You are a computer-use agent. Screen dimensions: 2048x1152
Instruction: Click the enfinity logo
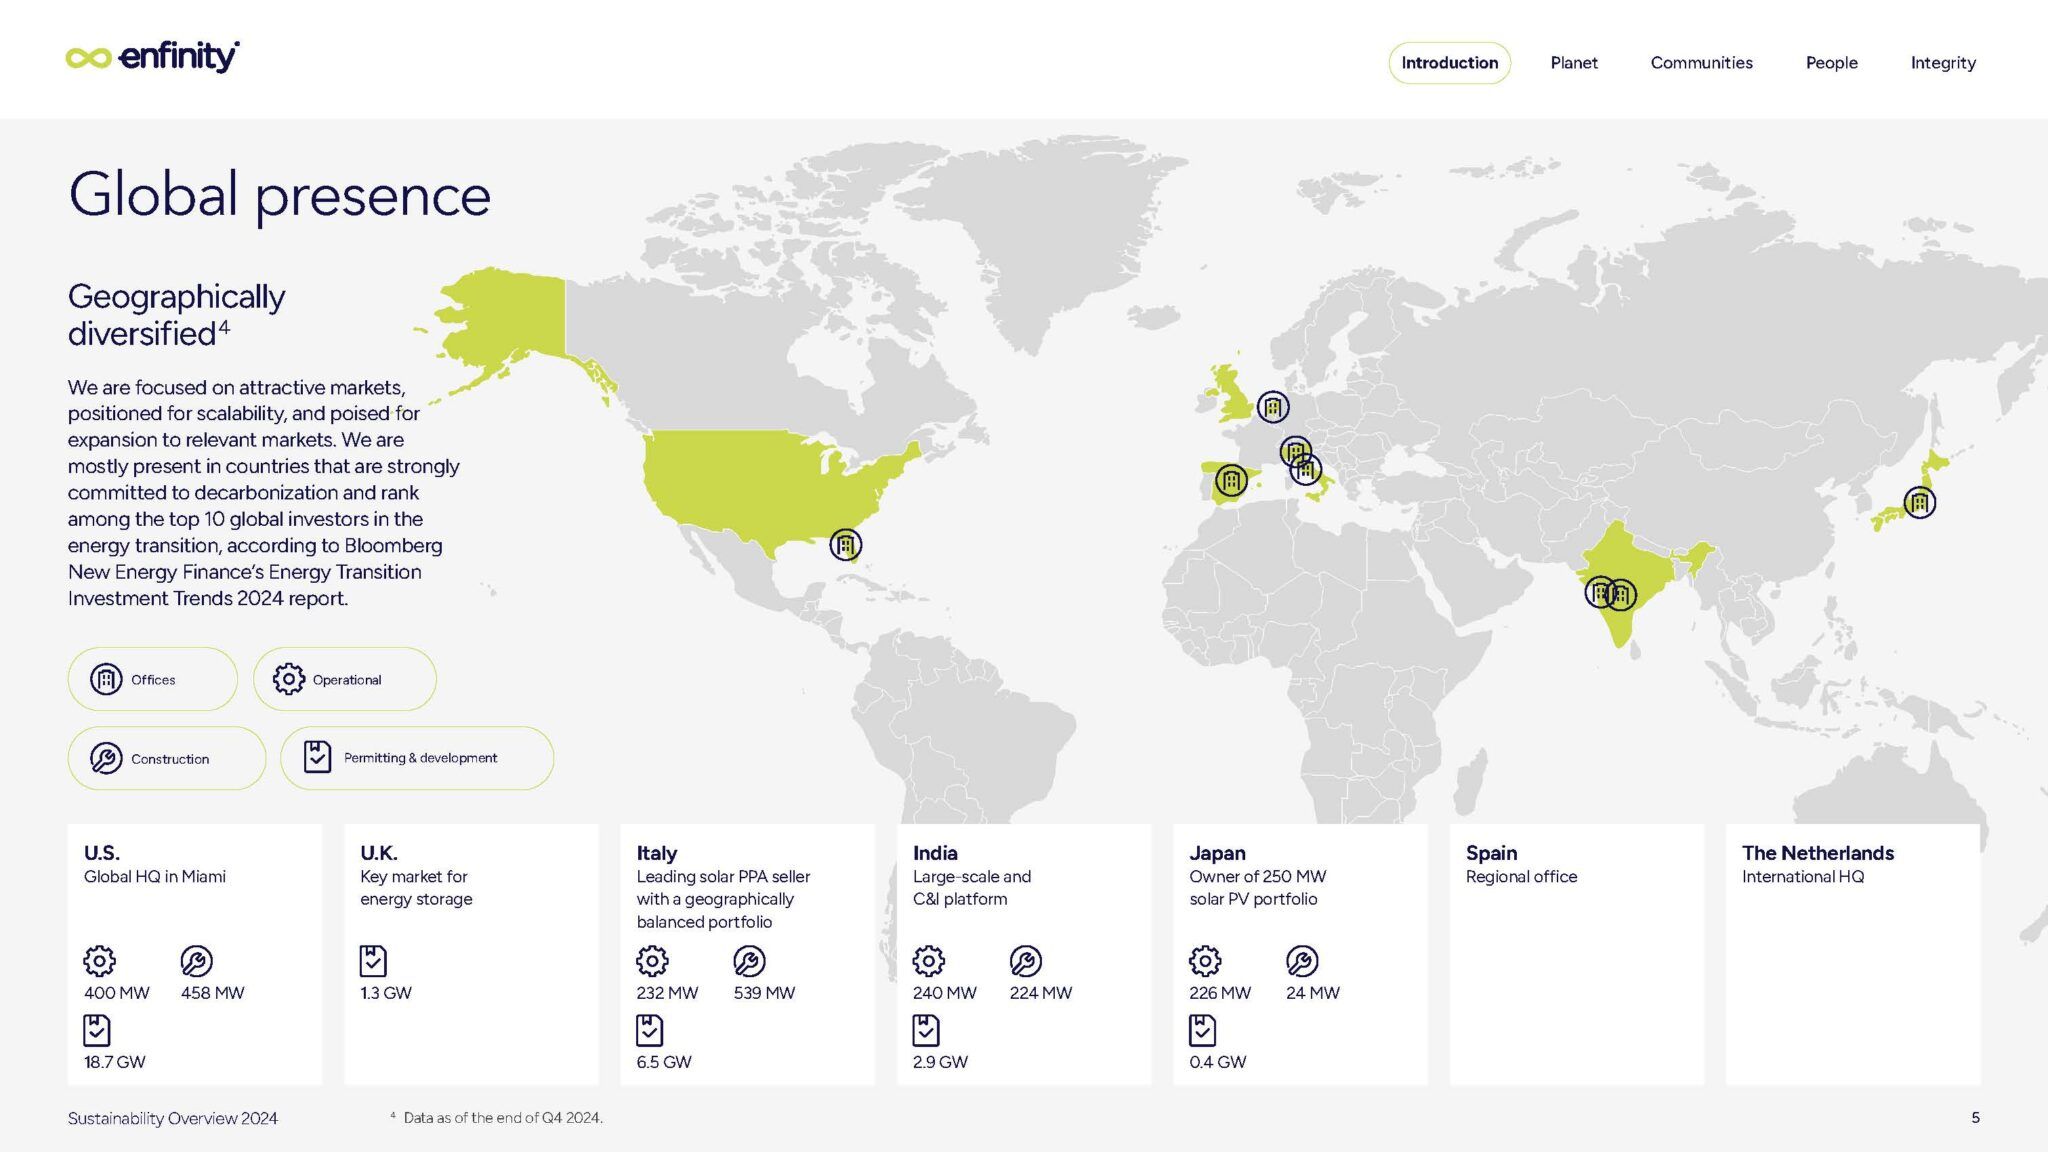[x=152, y=57]
